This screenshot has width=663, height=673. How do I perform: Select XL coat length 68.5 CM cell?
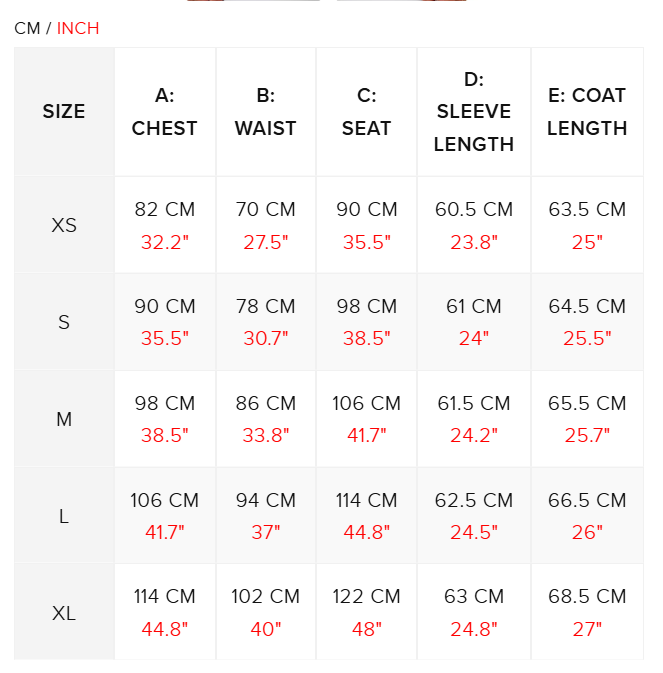pyautogui.click(x=587, y=597)
